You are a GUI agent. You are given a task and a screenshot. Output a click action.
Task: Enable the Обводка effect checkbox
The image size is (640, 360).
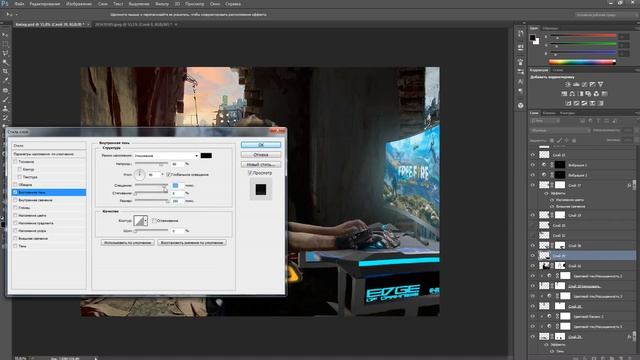[x=15, y=184]
